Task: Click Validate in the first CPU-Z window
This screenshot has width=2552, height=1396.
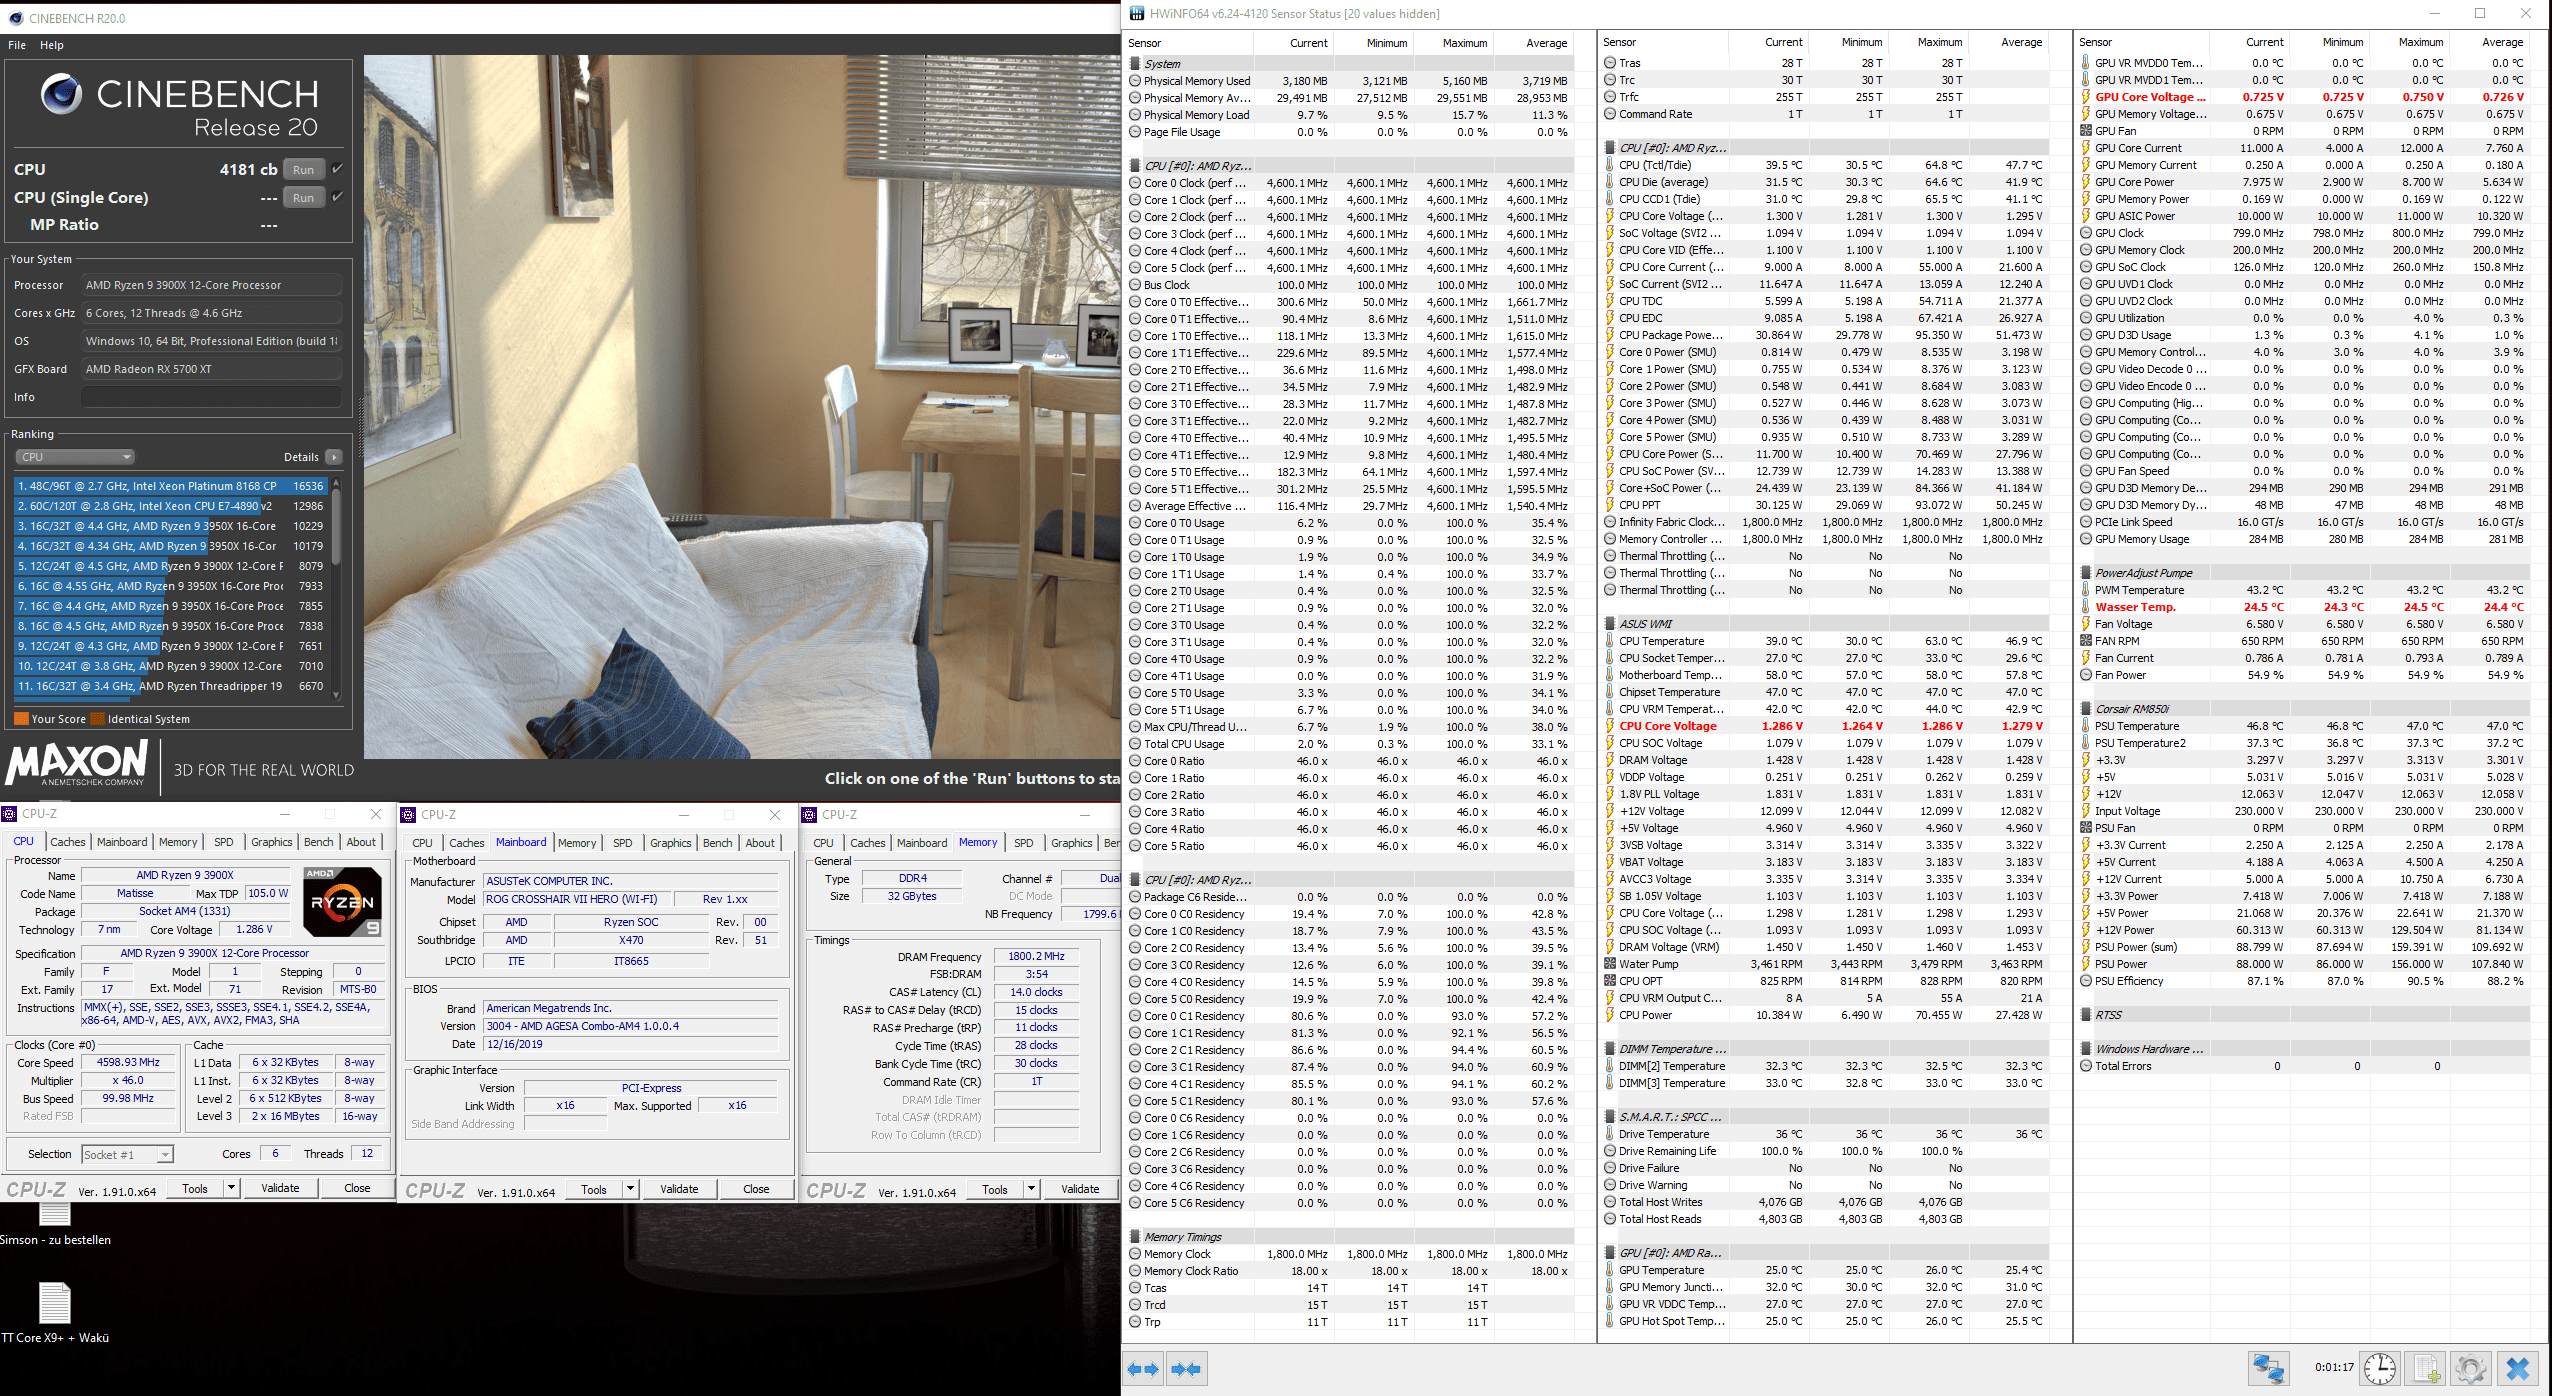Action: [x=280, y=1188]
